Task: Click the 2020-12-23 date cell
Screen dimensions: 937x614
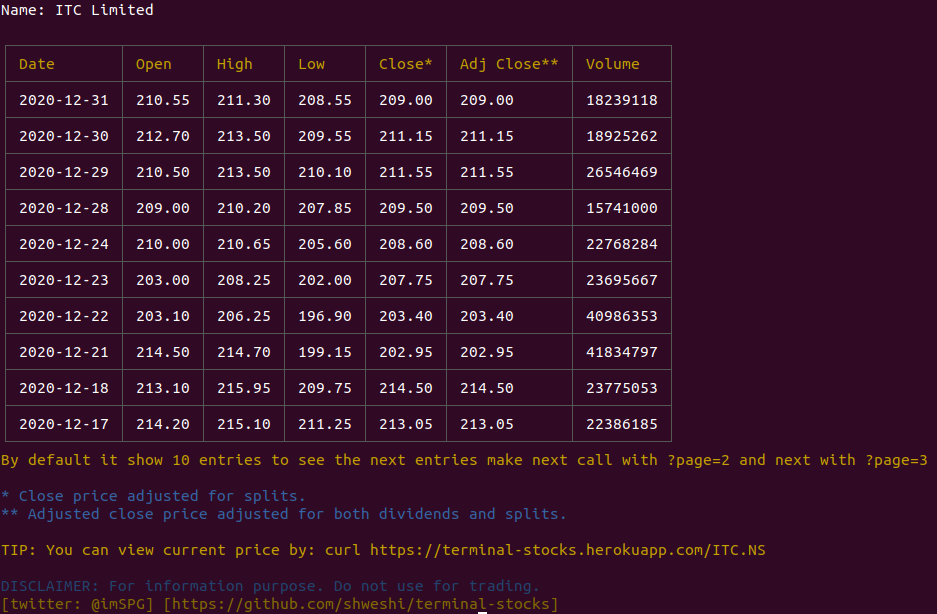Action: click(64, 280)
